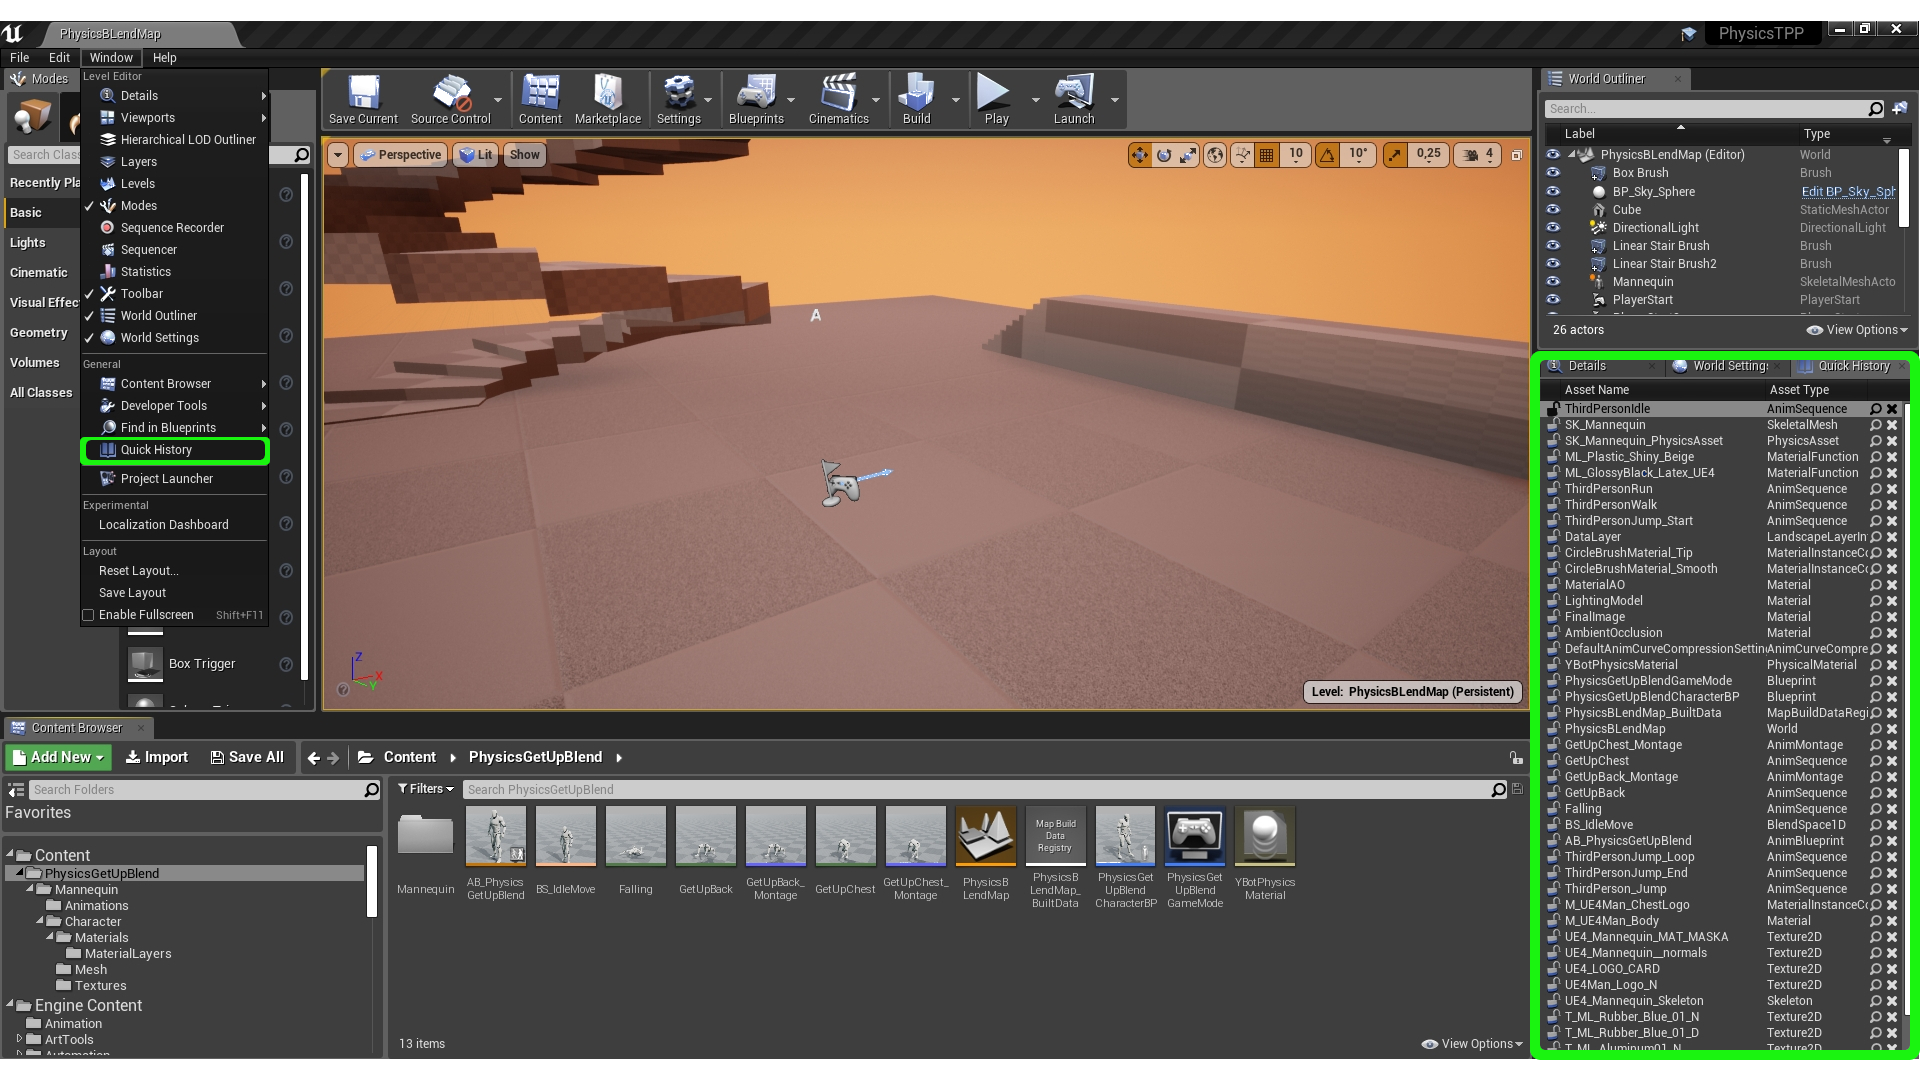Open Edit BP_Sky_Sphere link
Image resolution: width=1920 pixels, height=1080 pixels.
point(1847,192)
